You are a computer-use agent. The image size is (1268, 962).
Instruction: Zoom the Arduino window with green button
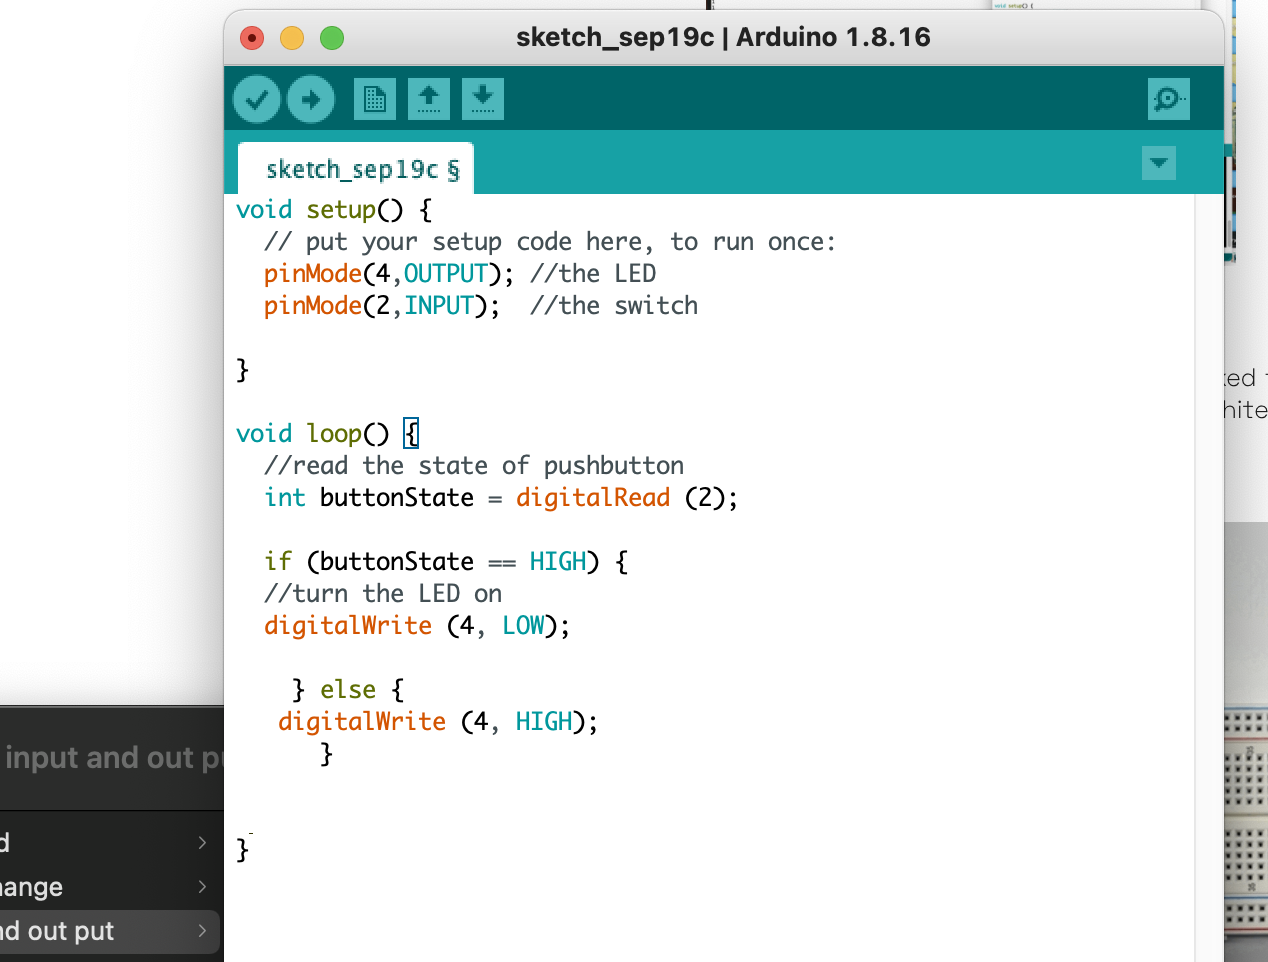(332, 38)
